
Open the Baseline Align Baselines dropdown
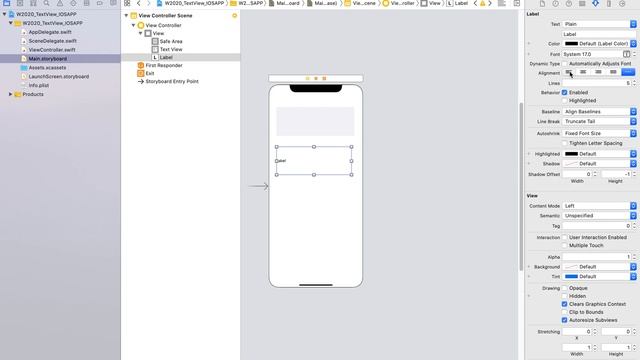click(599, 111)
